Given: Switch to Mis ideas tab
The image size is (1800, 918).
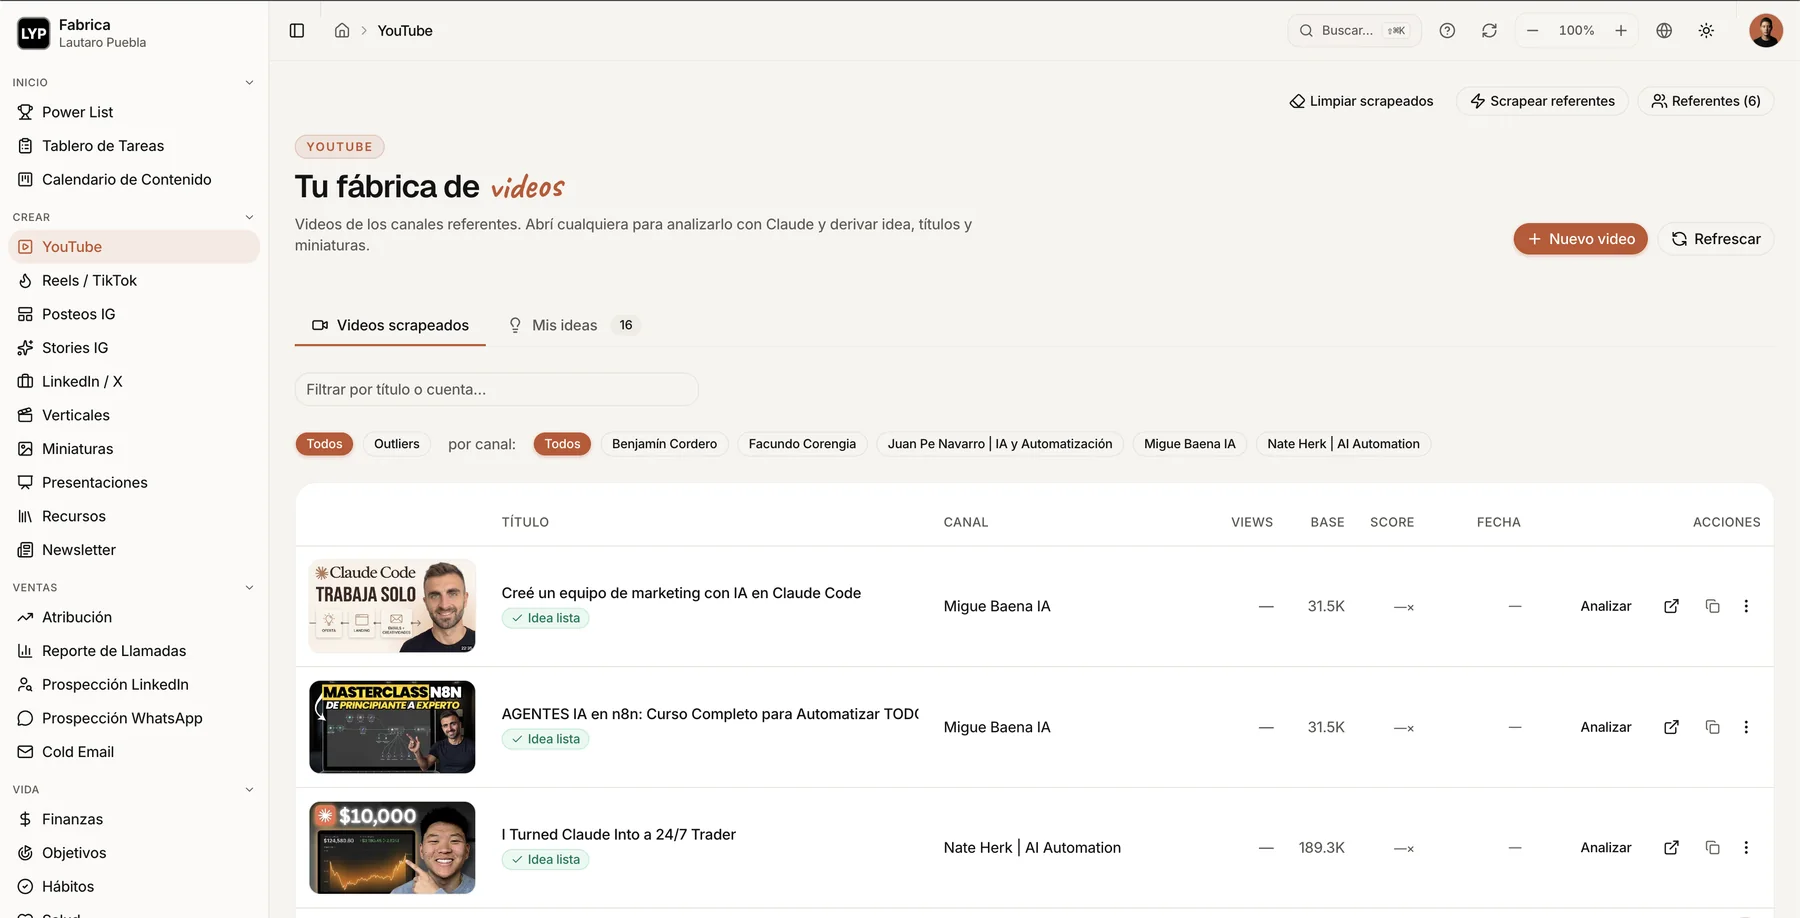Looking at the screenshot, I should (x=572, y=325).
